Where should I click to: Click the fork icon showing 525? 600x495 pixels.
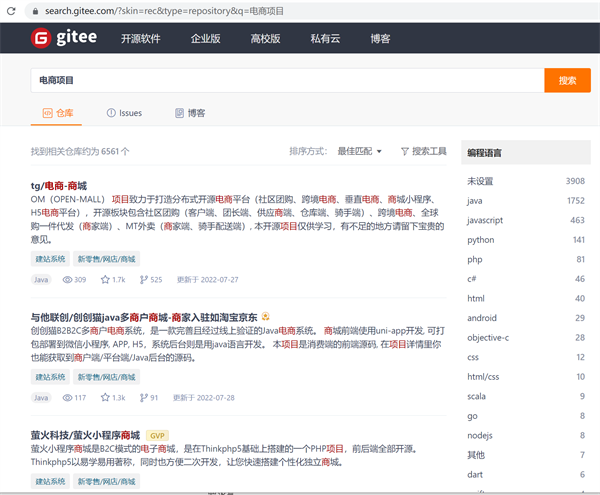(x=143, y=280)
